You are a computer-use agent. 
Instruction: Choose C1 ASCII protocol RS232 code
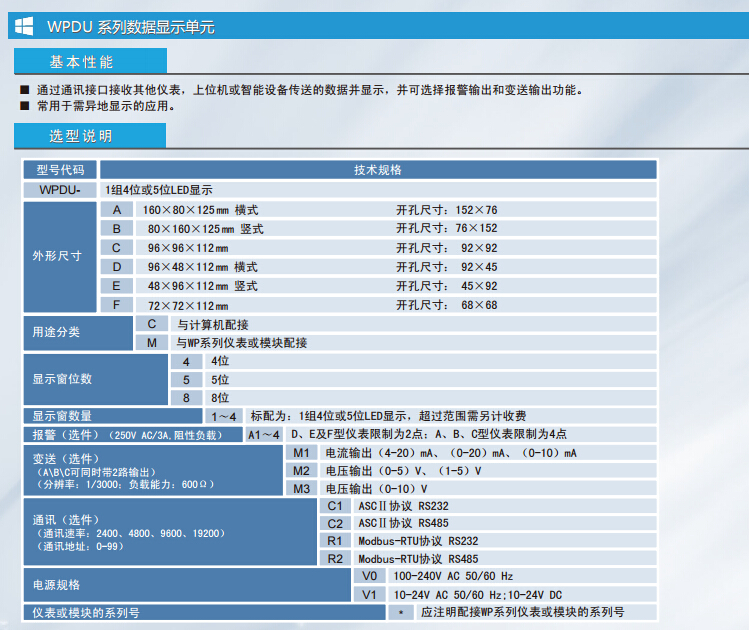336,505
